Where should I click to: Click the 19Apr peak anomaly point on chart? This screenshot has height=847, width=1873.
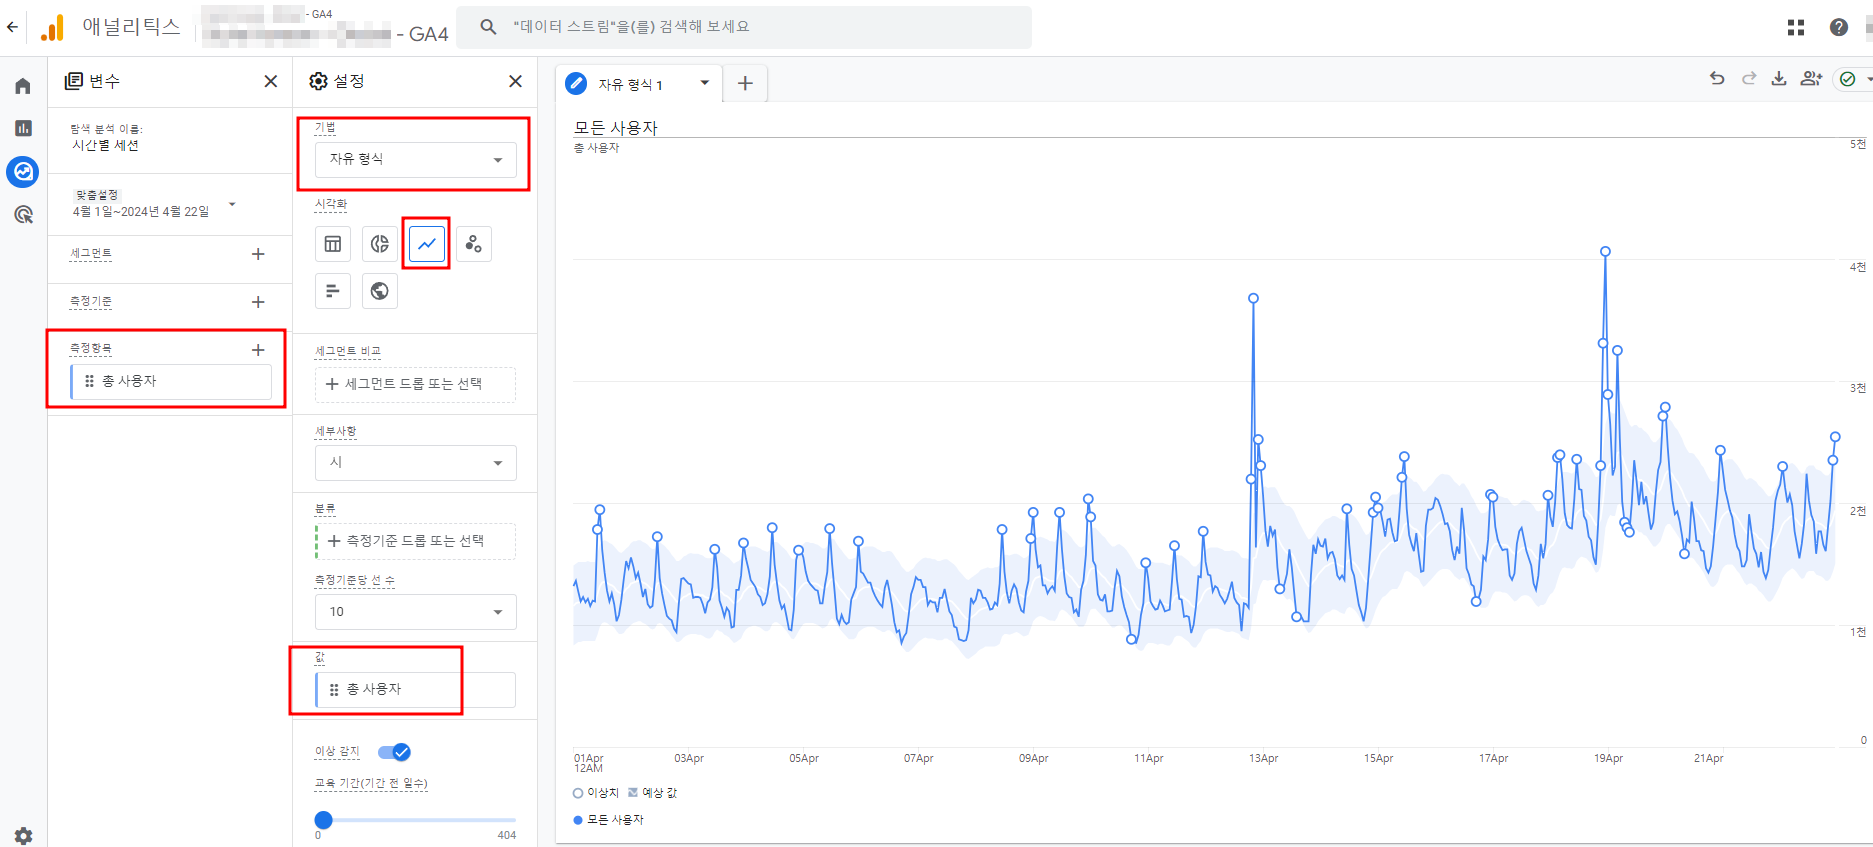1605,252
